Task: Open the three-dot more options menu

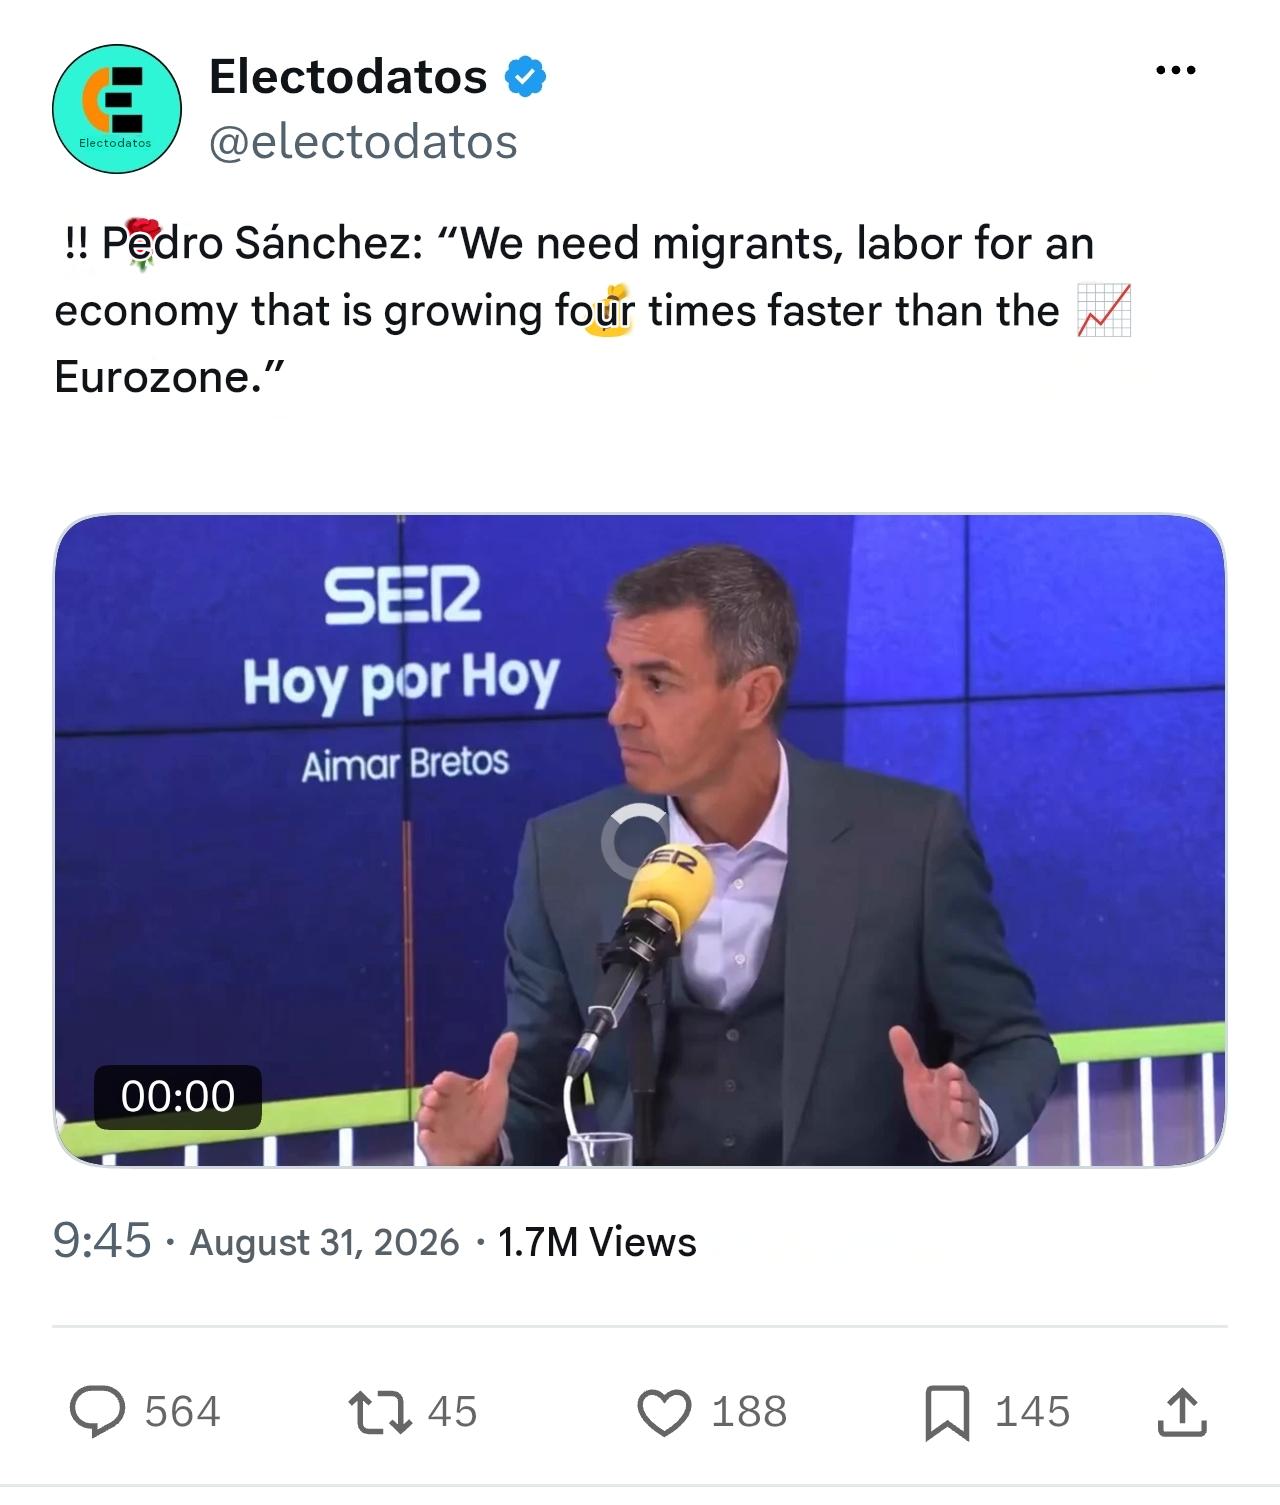Action: (1175, 70)
